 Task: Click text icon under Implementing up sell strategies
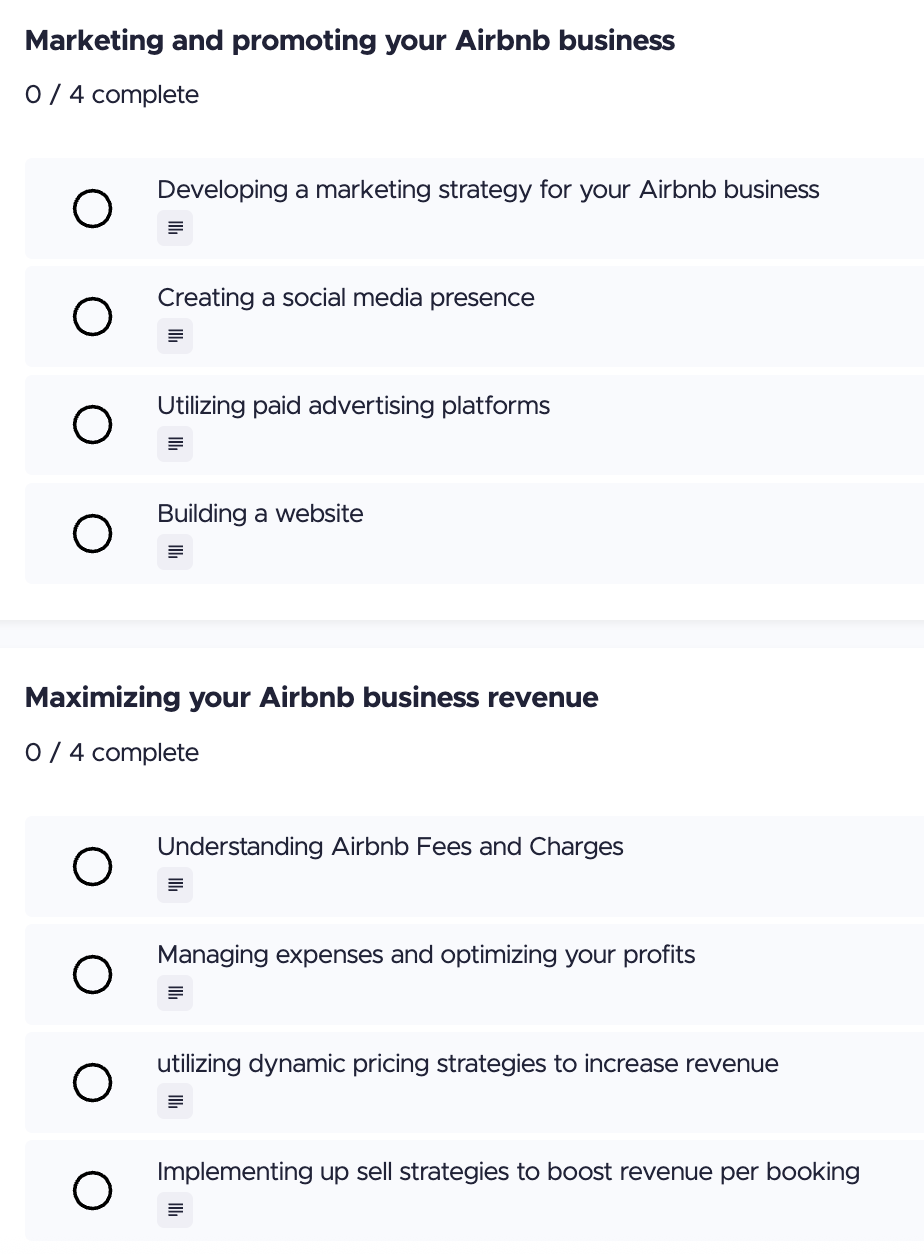coord(175,1210)
